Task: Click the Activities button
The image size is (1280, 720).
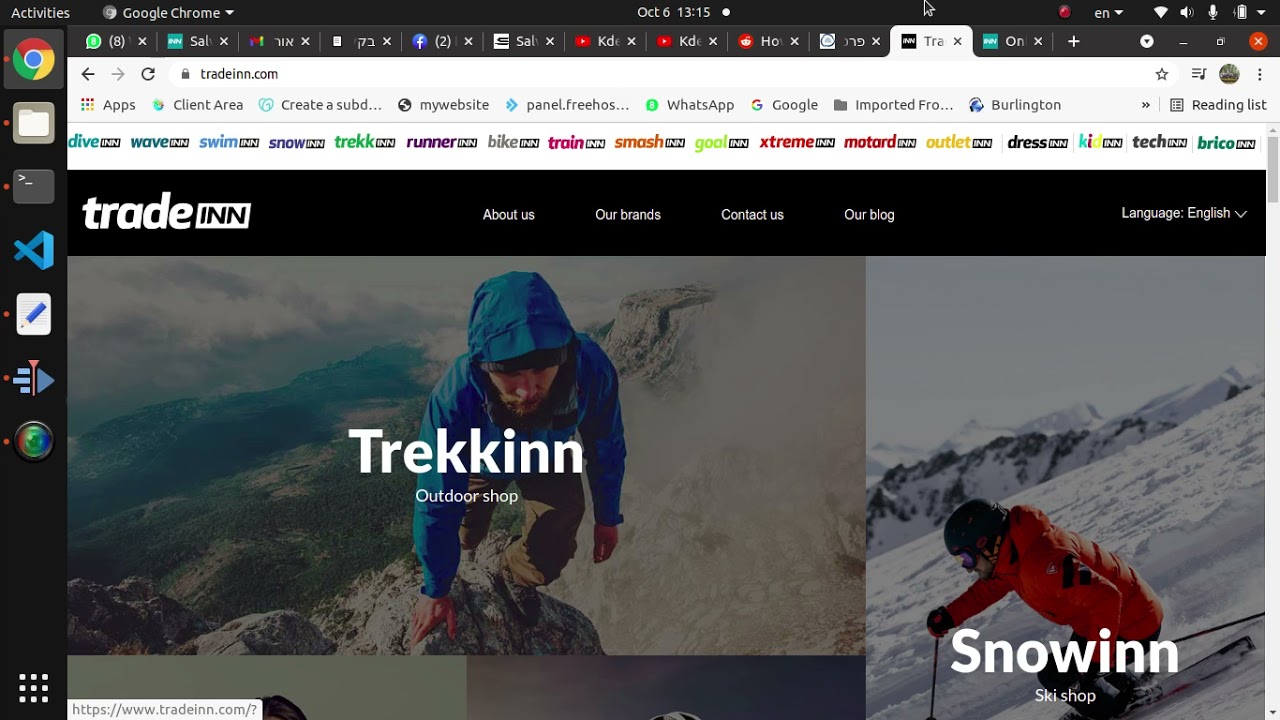Action: point(40,13)
